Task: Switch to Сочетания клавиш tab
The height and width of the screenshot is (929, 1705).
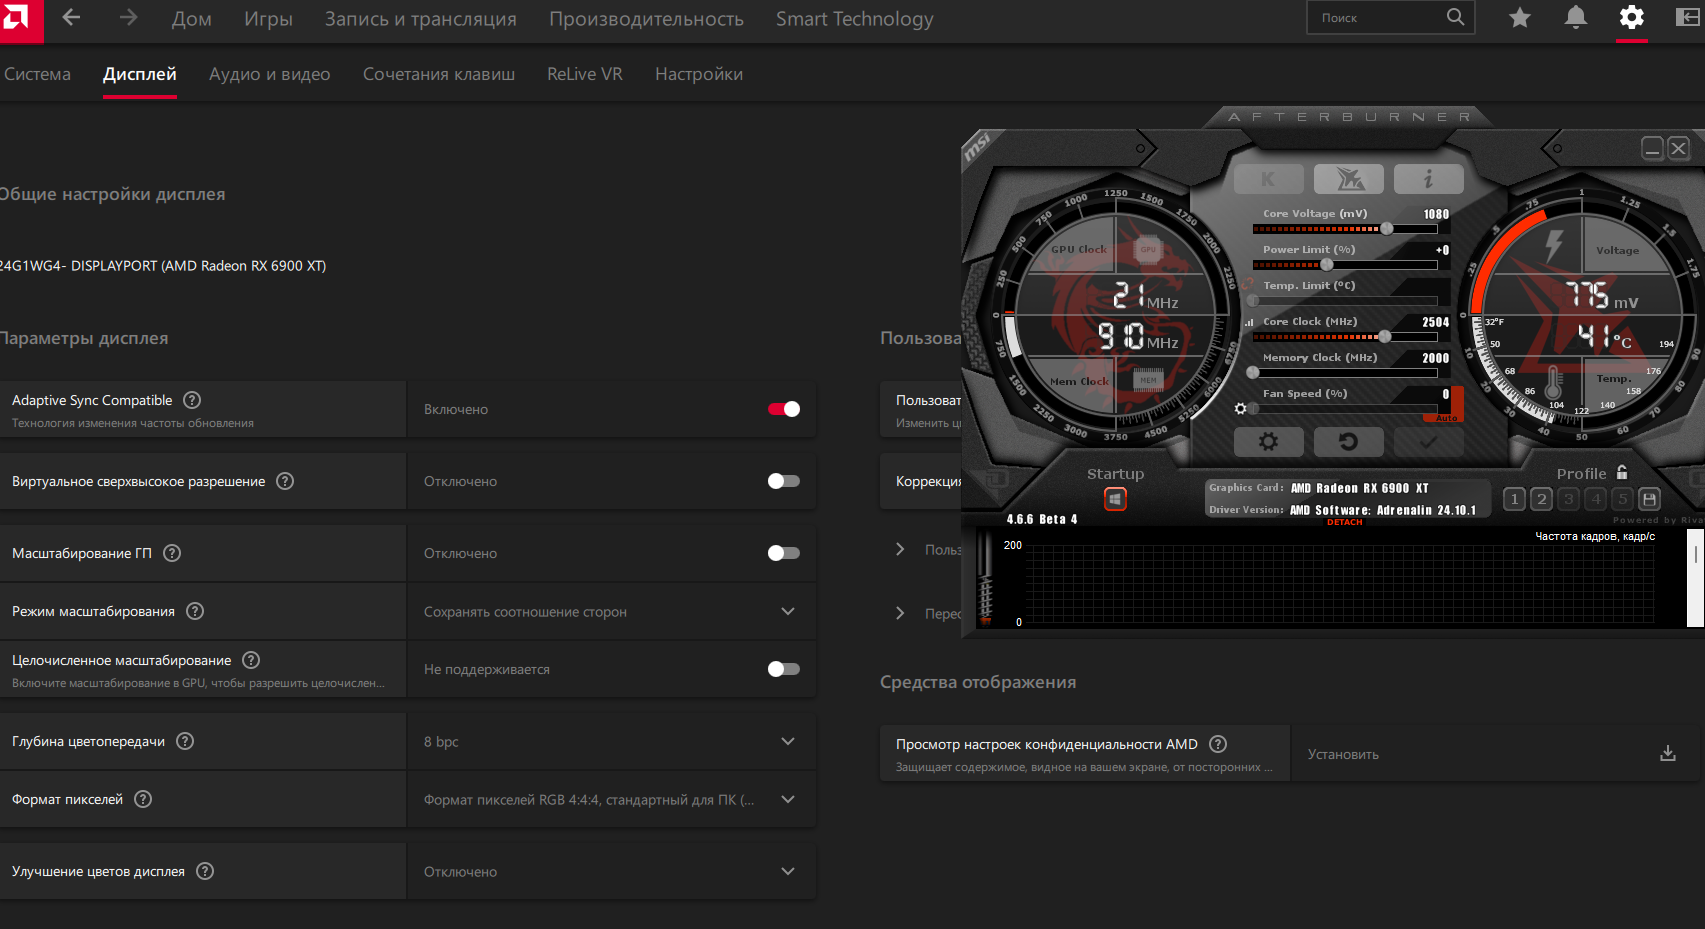Action: tap(439, 74)
